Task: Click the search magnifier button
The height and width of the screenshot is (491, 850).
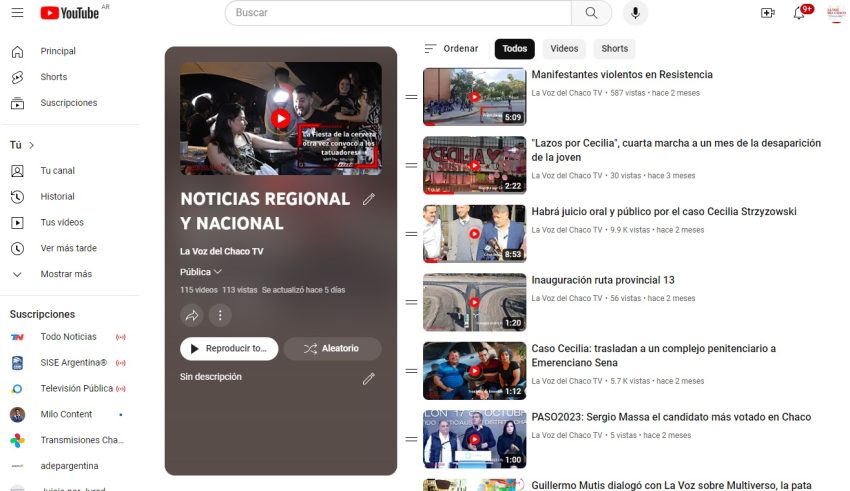Action: (591, 12)
